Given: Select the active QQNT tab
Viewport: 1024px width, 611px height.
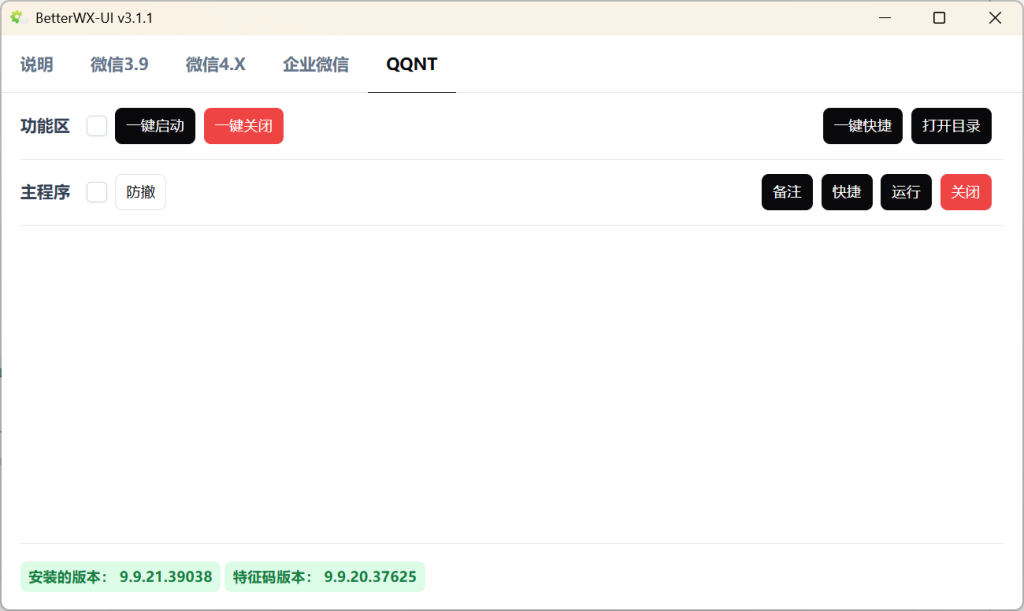Looking at the screenshot, I should [x=411, y=64].
